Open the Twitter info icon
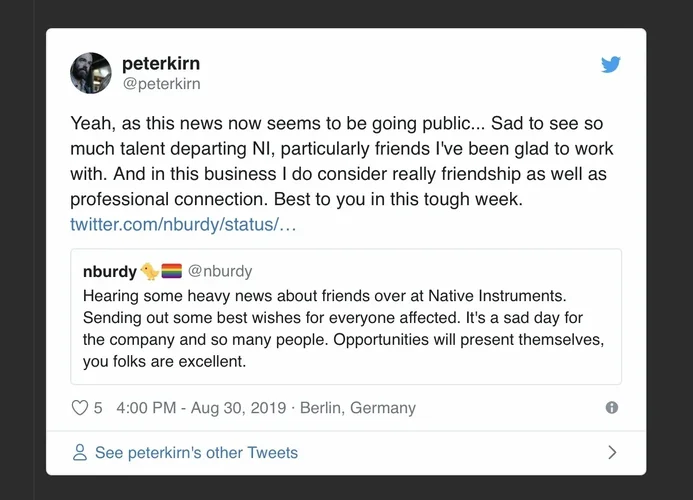 [612, 408]
